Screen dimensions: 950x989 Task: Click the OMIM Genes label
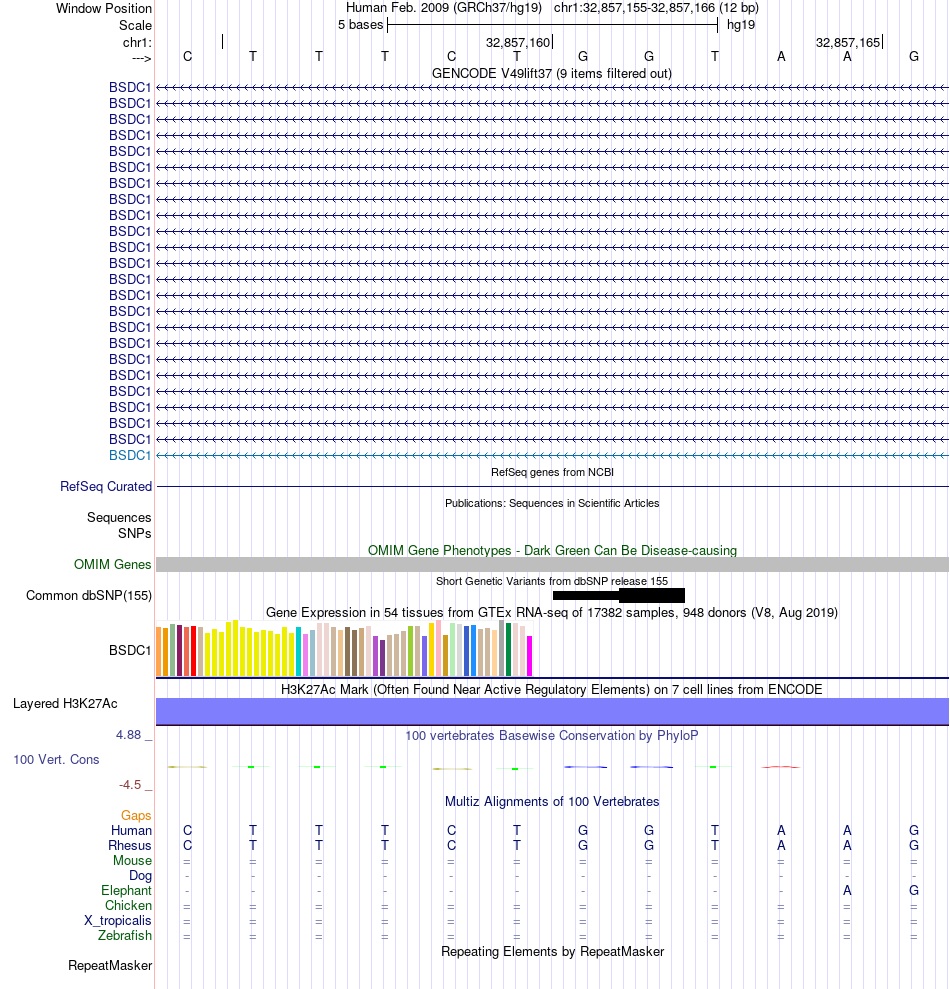click(x=112, y=565)
